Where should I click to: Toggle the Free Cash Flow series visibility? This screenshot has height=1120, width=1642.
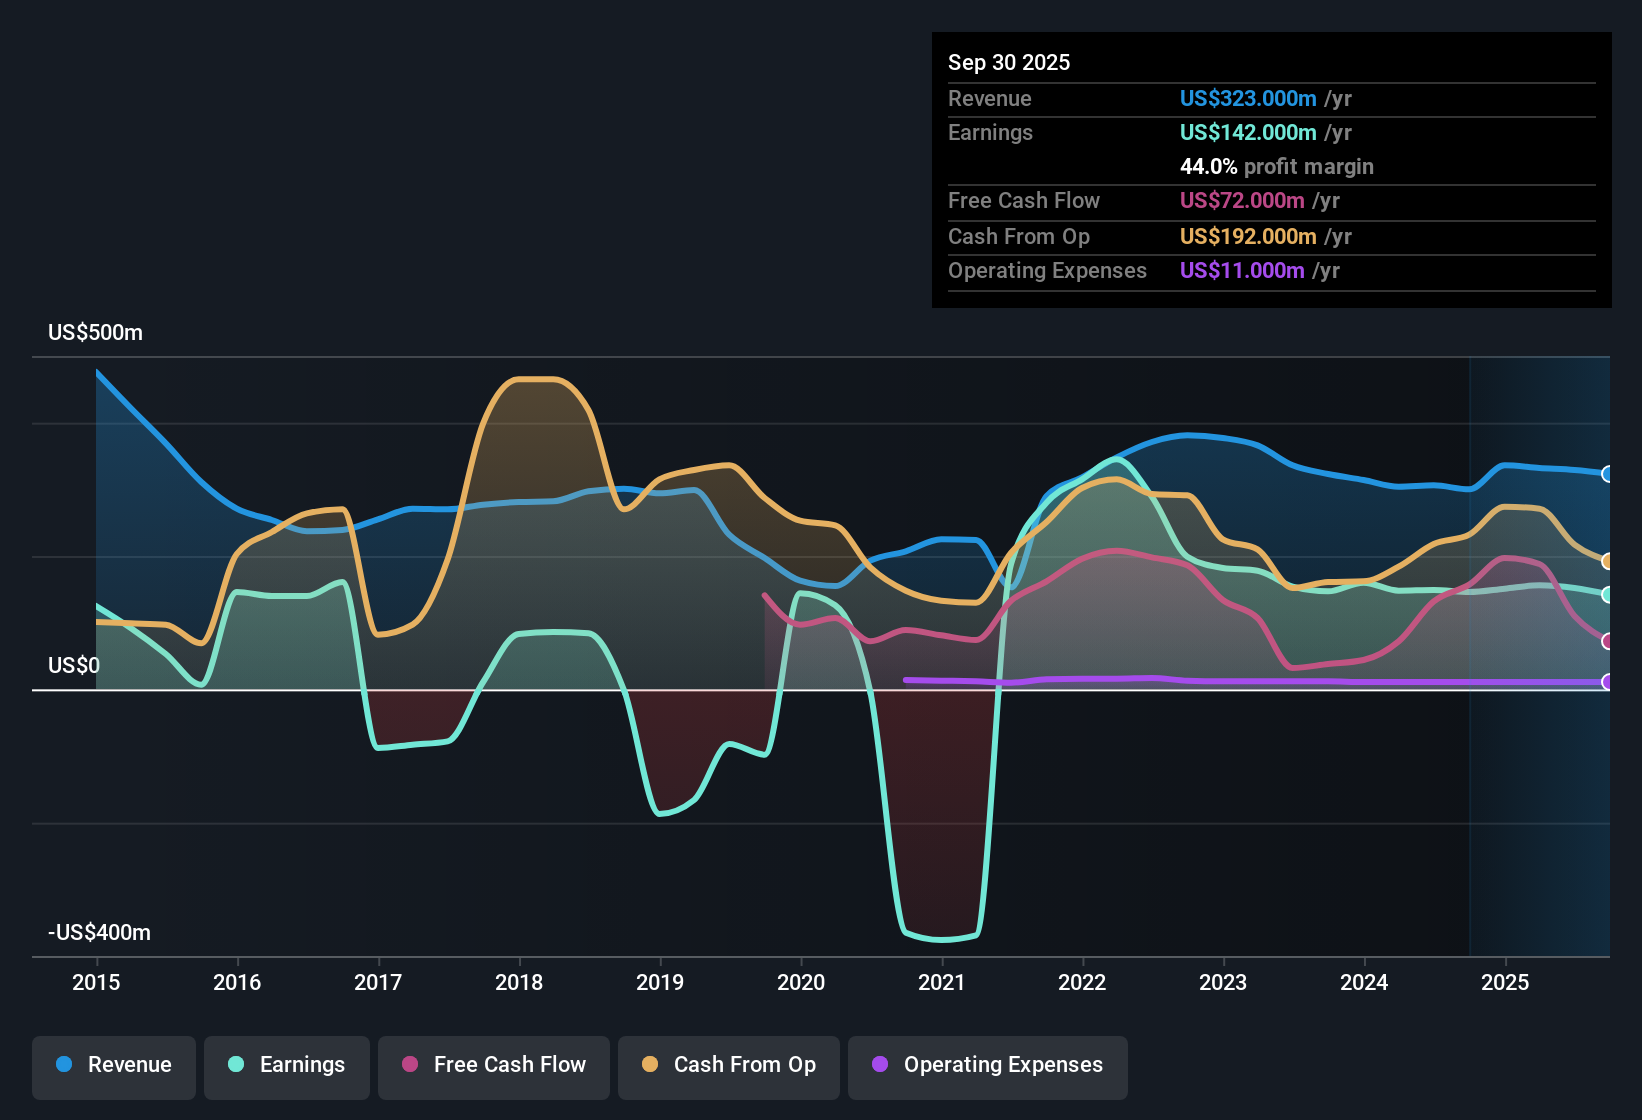click(493, 1065)
